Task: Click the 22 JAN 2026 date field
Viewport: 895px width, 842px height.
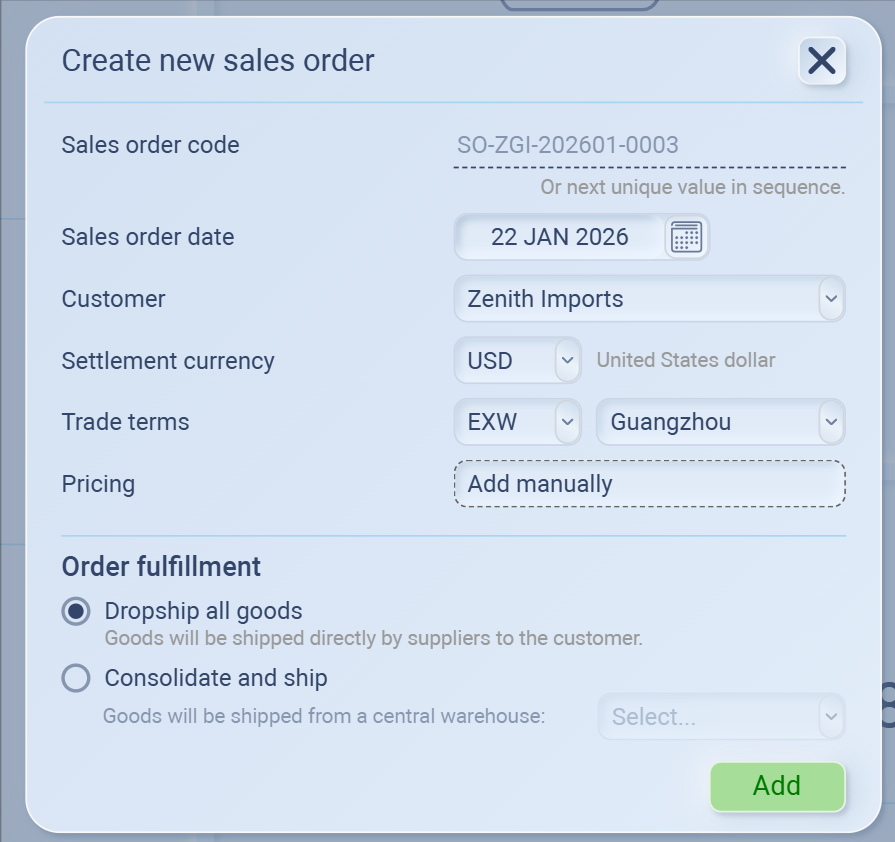Action: click(x=560, y=237)
